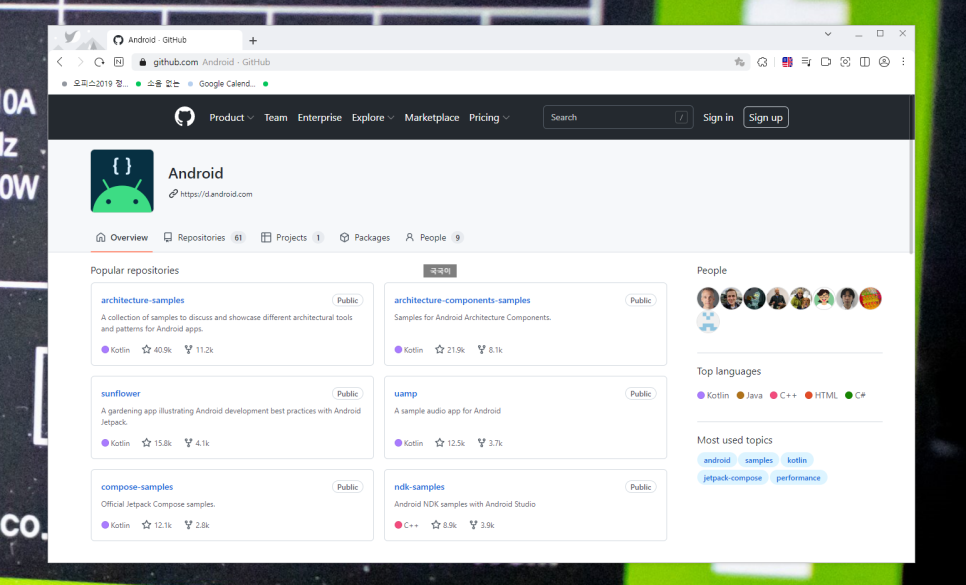The width and height of the screenshot is (966, 585).
Task: Open the browser three-dot menu
Action: pyautogui.click(x=903, y=62)
